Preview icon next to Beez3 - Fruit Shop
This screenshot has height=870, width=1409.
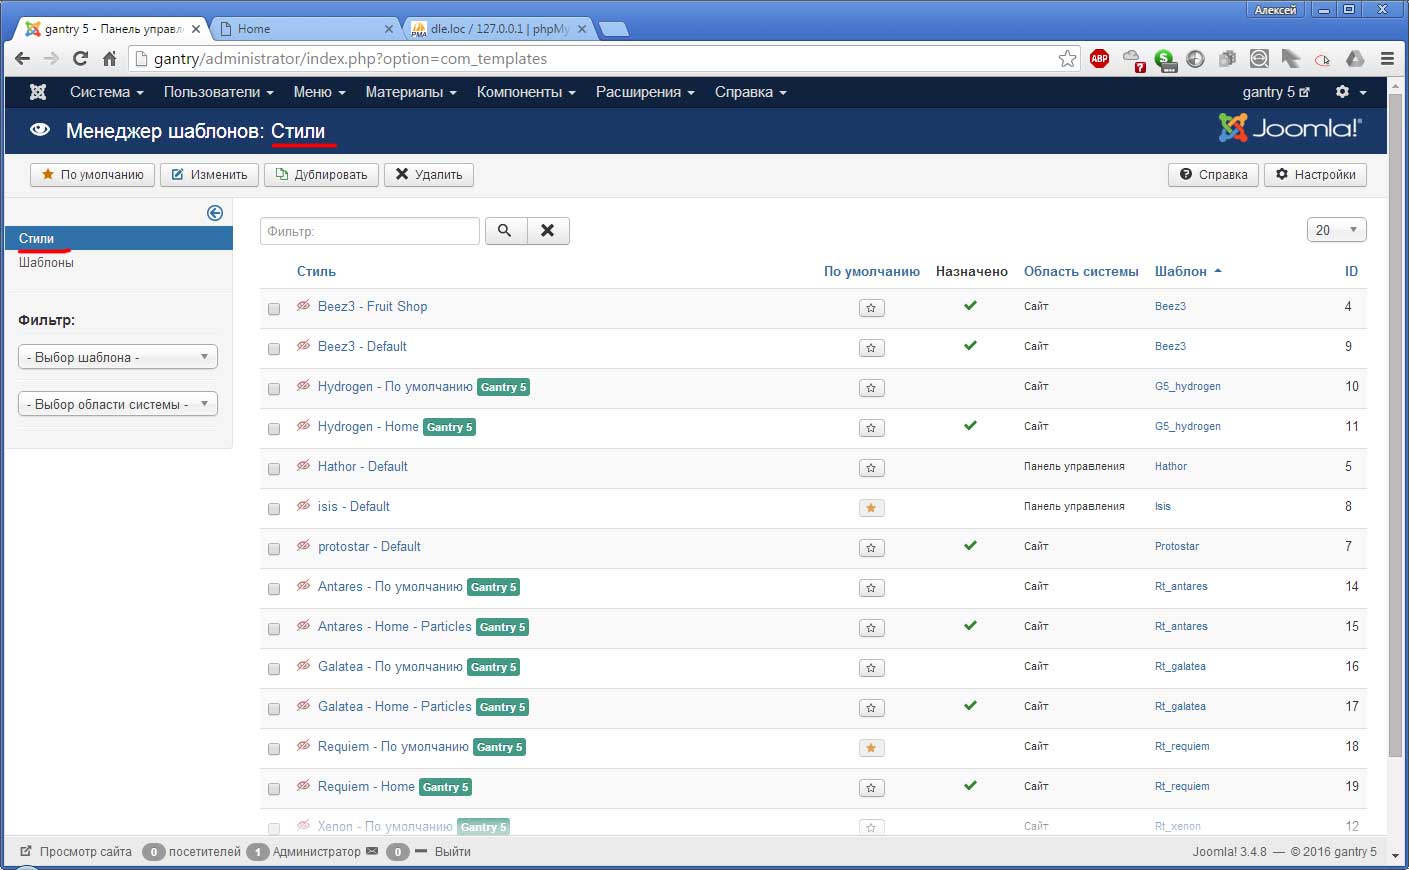pyautogui.click(x=303, y=306)
